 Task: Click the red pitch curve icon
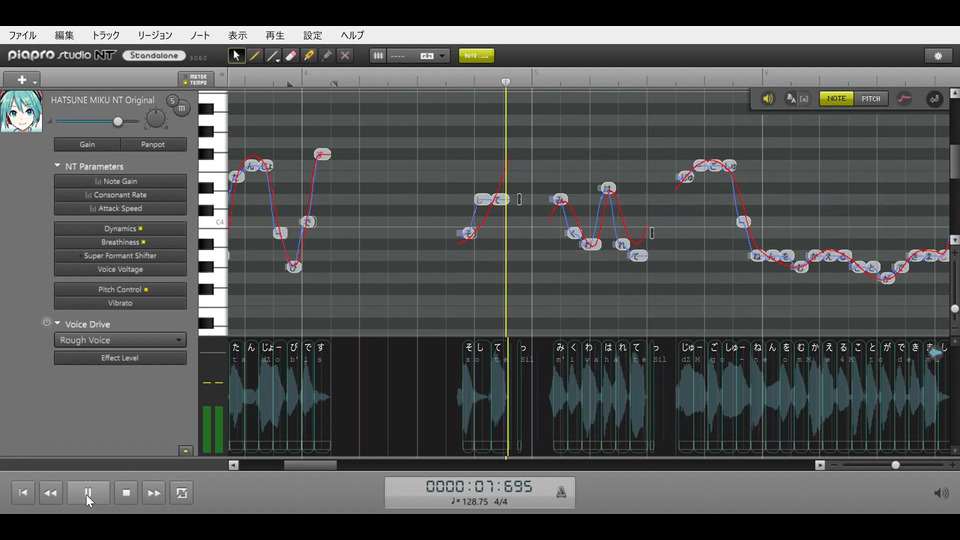tap(904, 99)
